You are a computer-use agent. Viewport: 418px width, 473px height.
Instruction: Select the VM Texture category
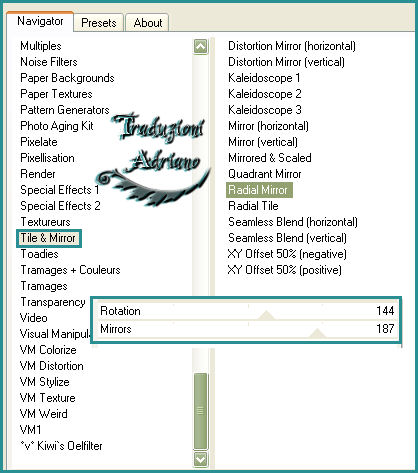click(48, 398)
